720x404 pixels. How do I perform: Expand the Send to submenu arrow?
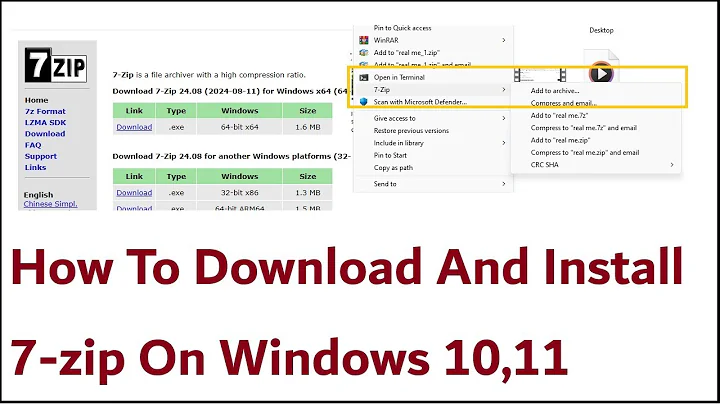click(504, 184)
